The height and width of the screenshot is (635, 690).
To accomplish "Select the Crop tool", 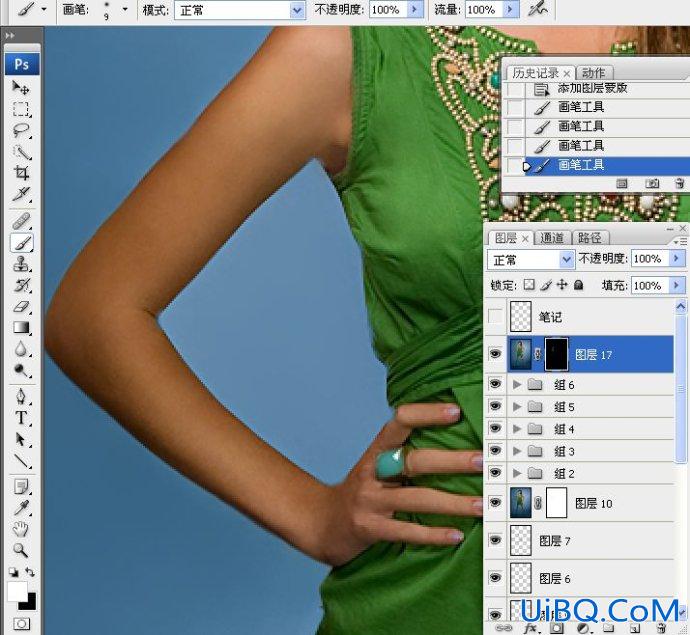I will (x=21, y=173).
